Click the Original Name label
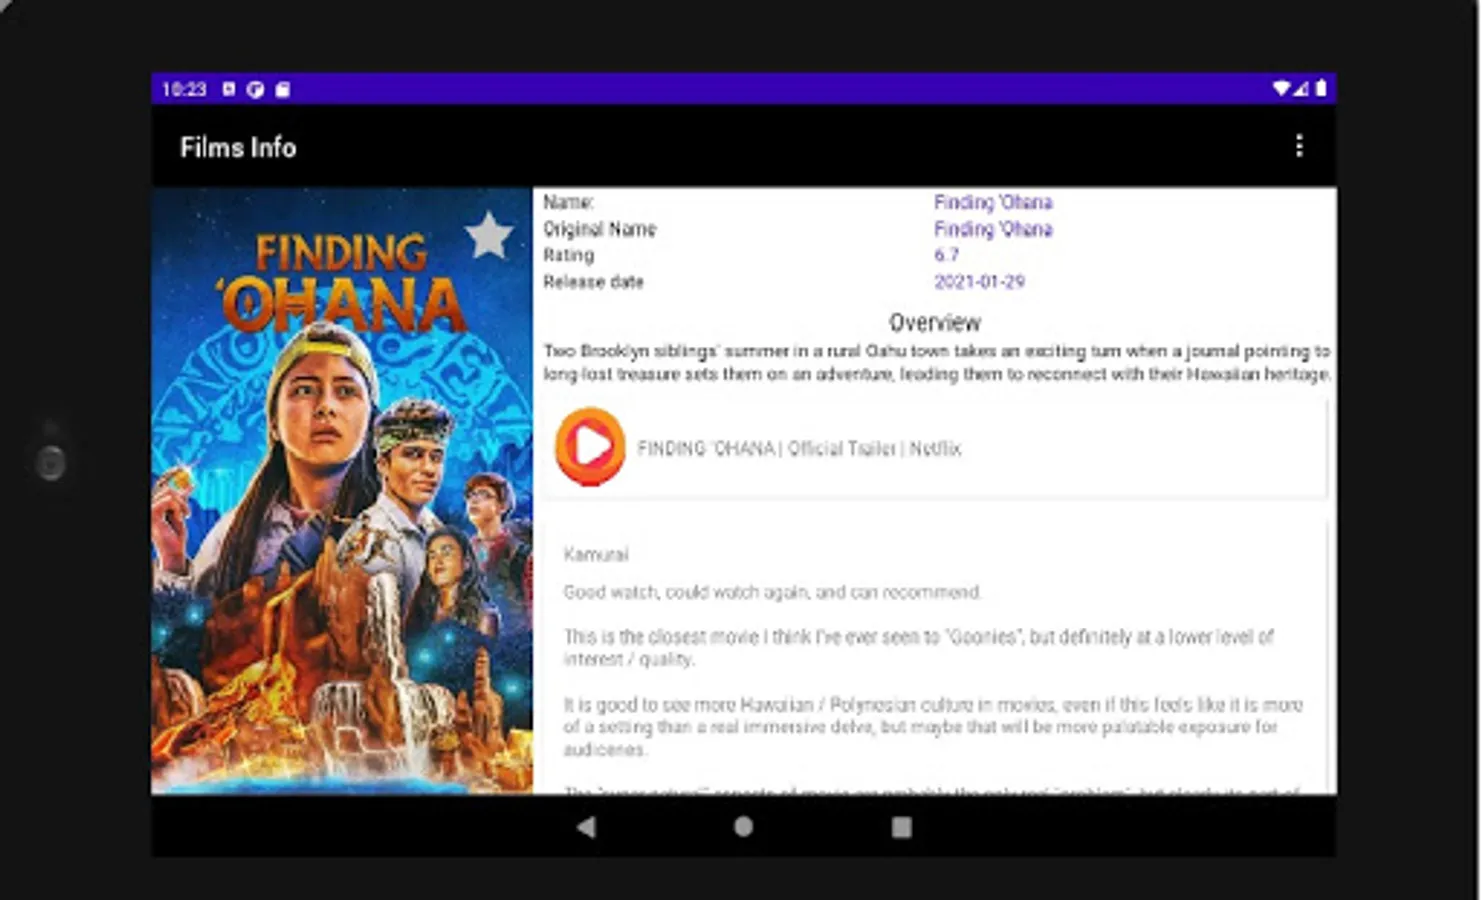The height and width of the screenshot is (900, 1482). point(599,229)
